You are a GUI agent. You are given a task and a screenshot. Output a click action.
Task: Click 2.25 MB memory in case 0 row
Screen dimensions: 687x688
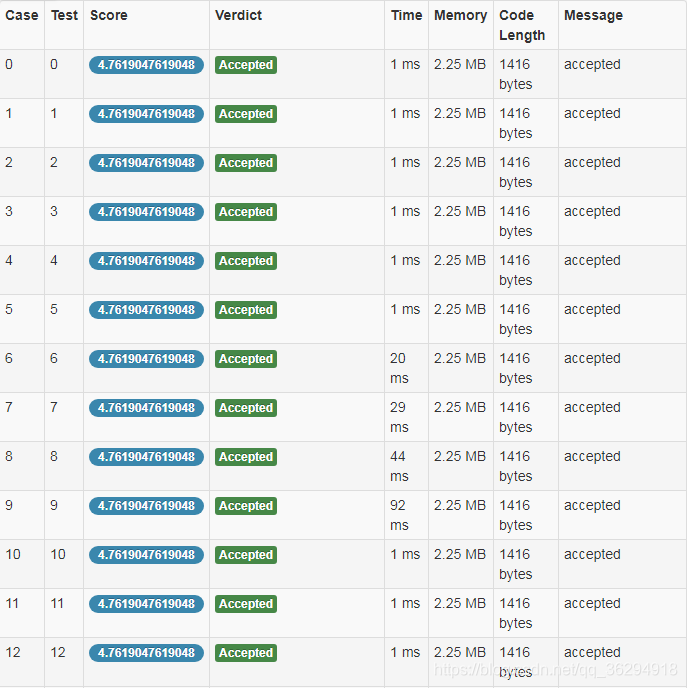(x=460, y=64)
